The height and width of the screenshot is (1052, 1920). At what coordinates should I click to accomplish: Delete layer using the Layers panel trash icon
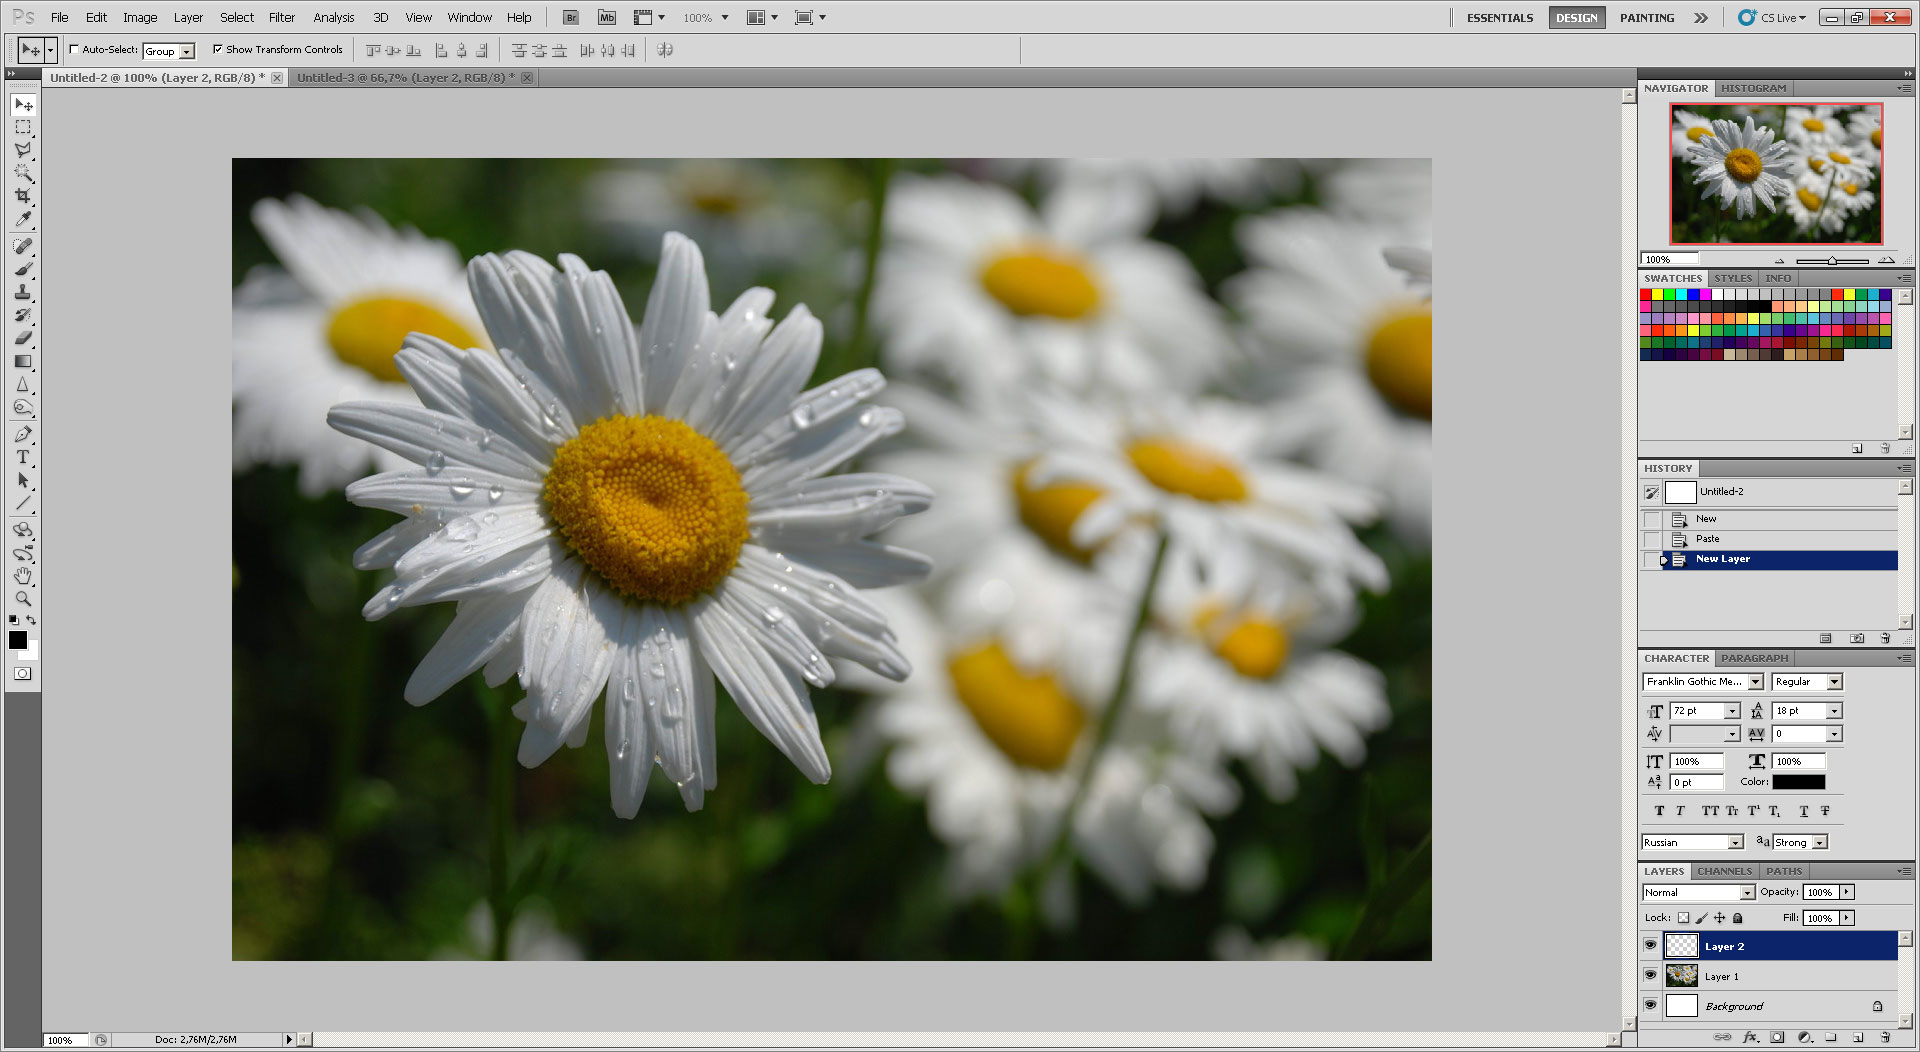pyautogui.click(x=1885, y=1037)
